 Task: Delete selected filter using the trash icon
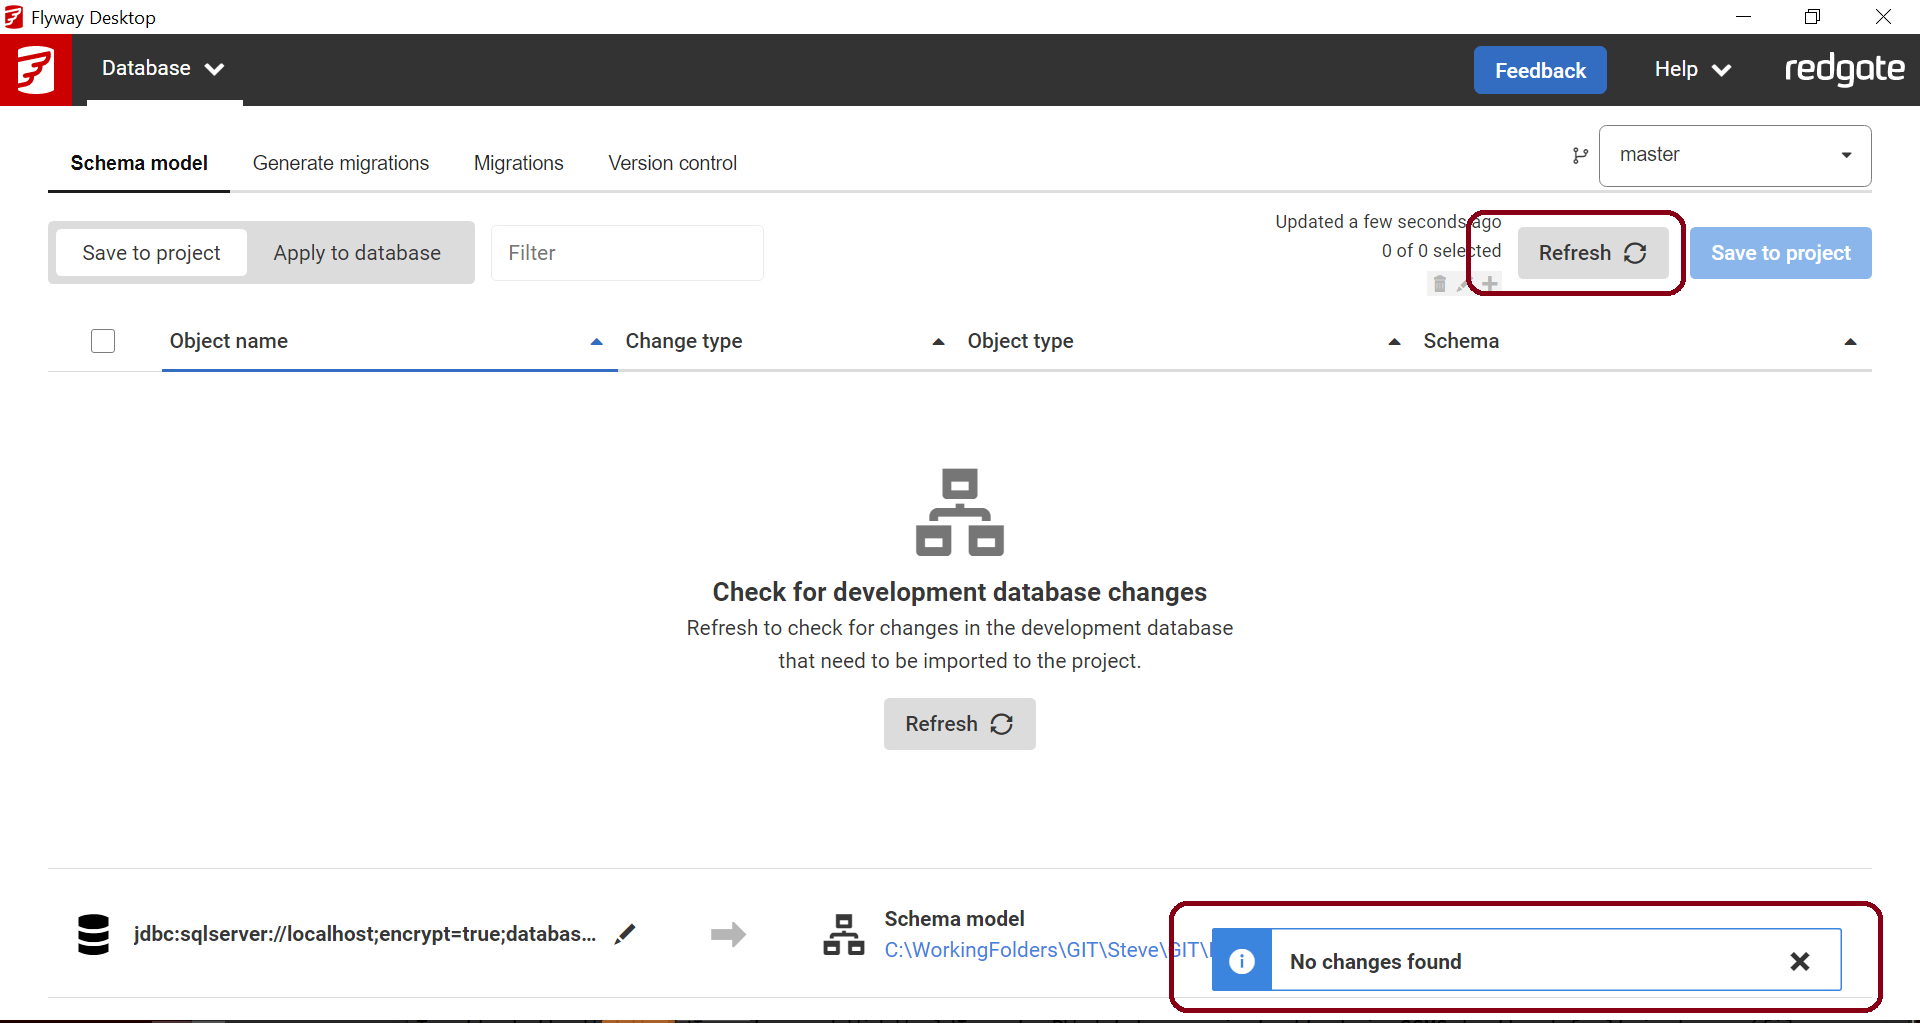tap(1440, 284)
